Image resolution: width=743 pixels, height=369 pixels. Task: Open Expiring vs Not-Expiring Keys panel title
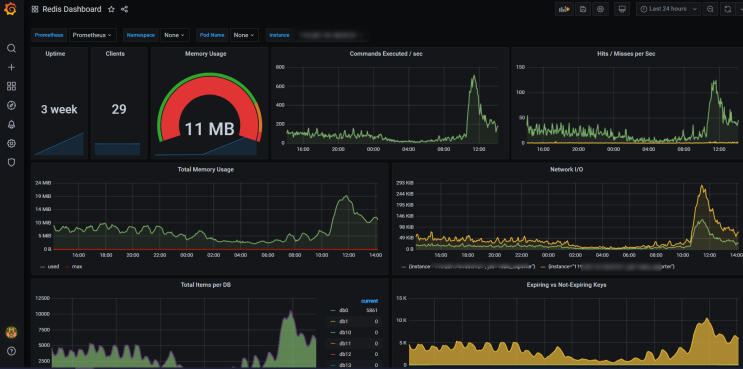tap(566, 285)
